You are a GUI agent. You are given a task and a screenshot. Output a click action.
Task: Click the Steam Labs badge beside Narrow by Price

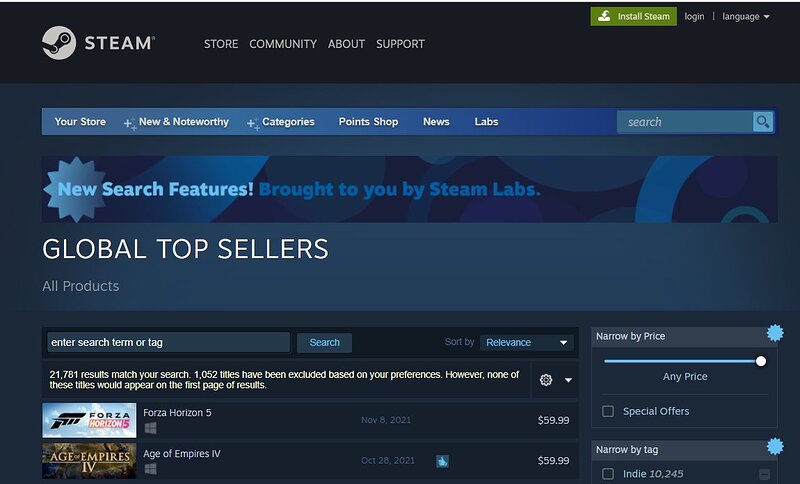tap(775, 333)
